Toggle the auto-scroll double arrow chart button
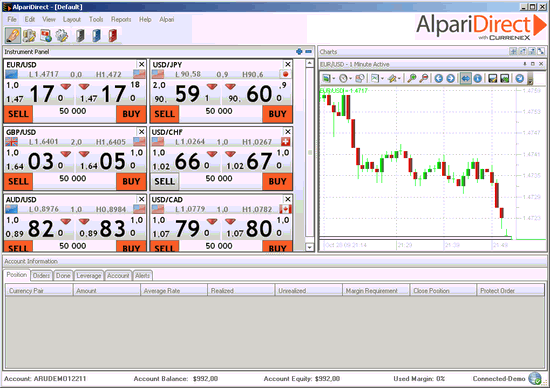Image resolution: width=550 pixels, height=388 pixels. tap(466, 78)
